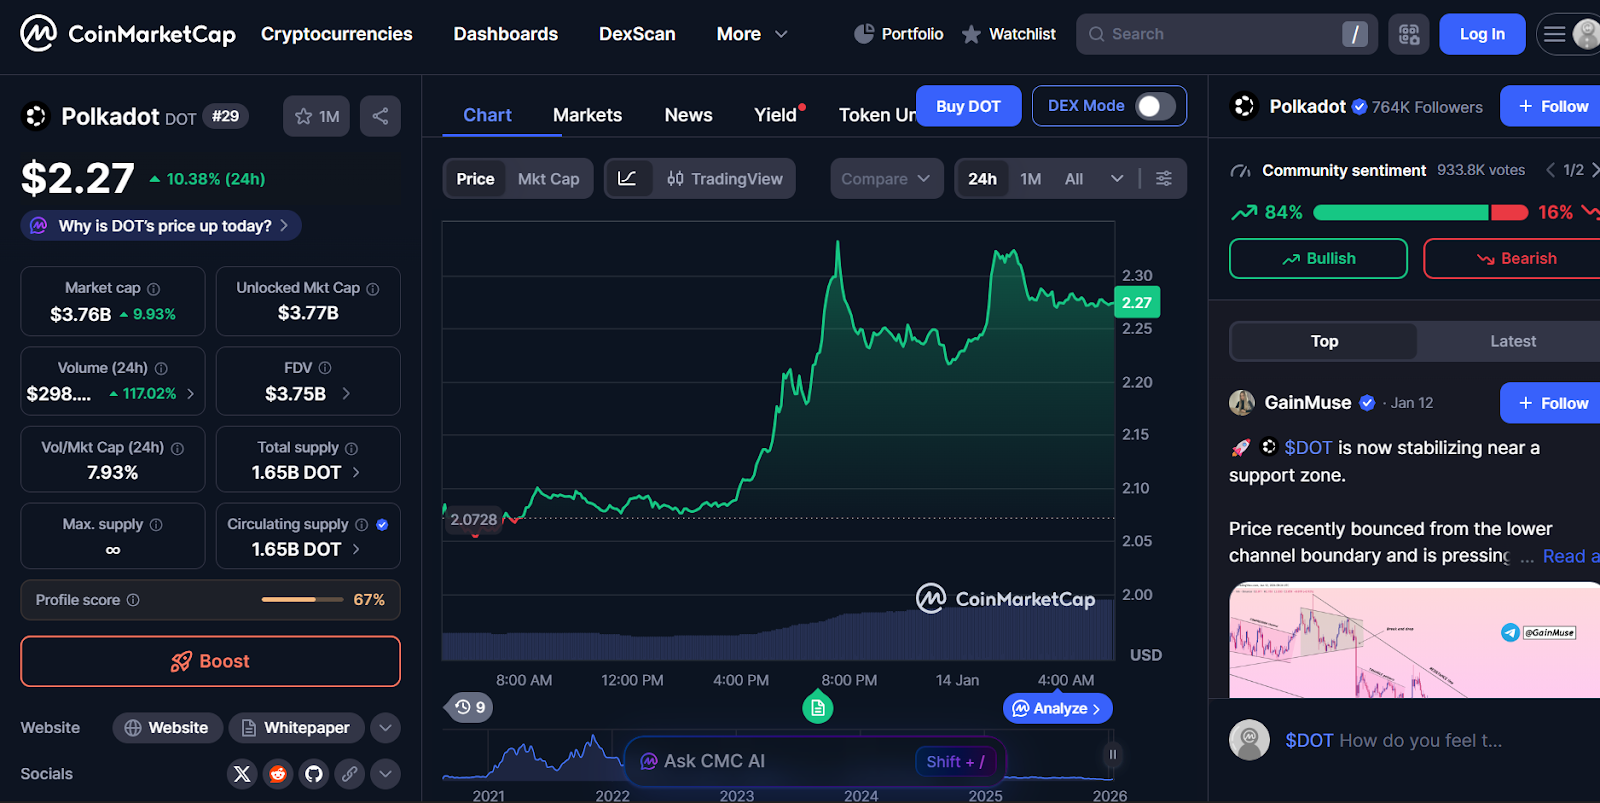Image resolution: width=1600 pixels, height=803 pixels.
Task: Open the News tab
Action: coord(688,115)
